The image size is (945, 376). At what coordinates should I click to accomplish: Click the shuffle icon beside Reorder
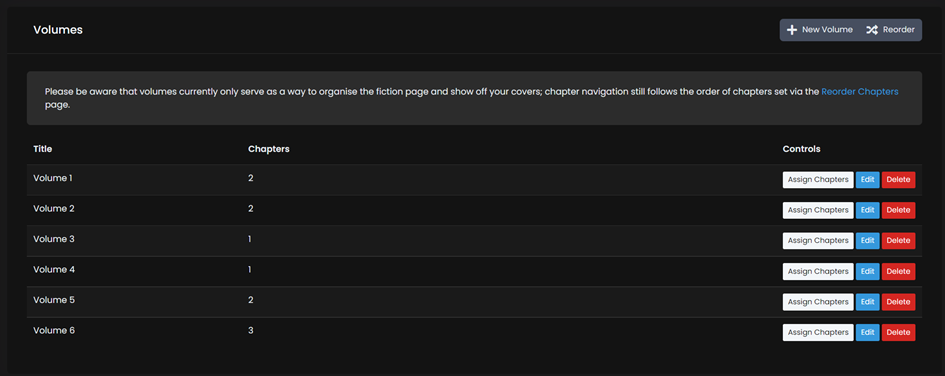pyautogui.click(x=871, y=30)
